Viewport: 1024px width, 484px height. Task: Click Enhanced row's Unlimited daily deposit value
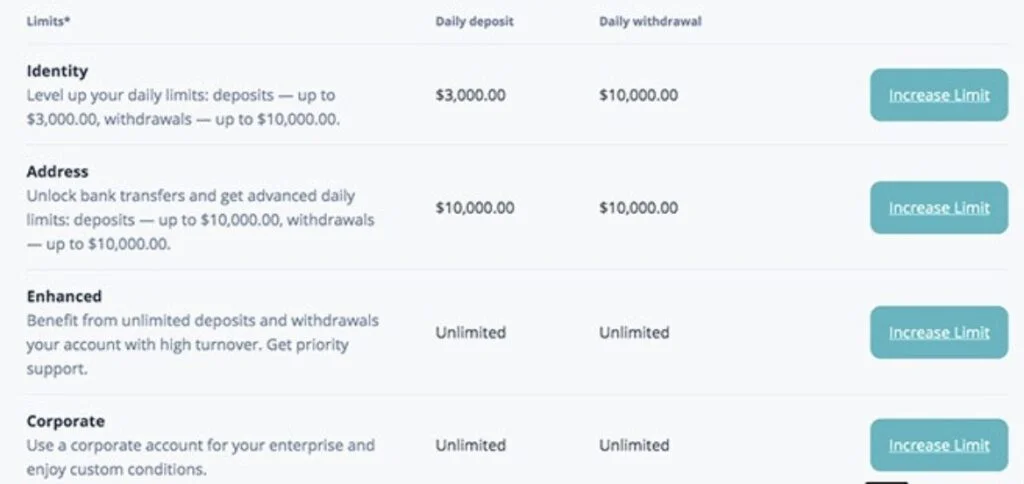pyautogui.click(x=471, y=333)
